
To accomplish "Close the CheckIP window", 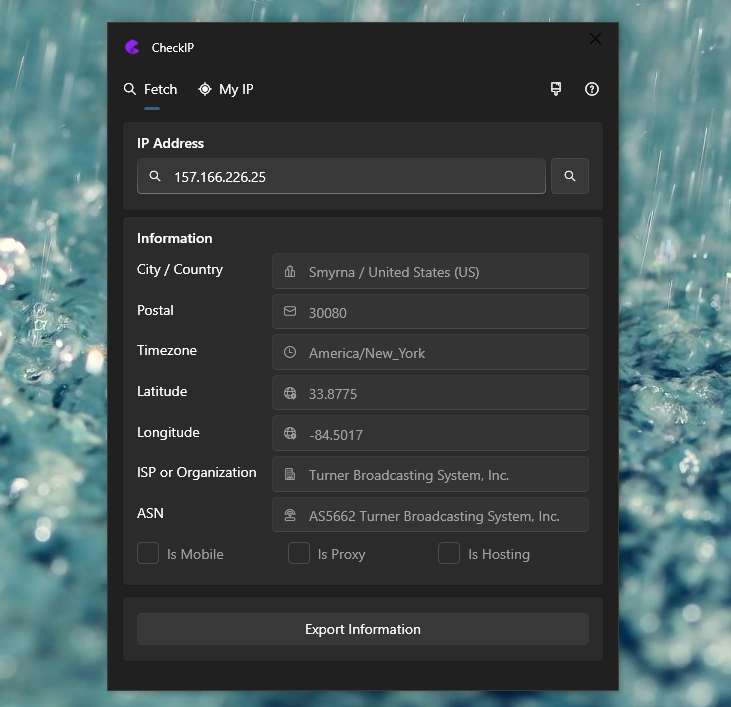I will tap(595, 39).
